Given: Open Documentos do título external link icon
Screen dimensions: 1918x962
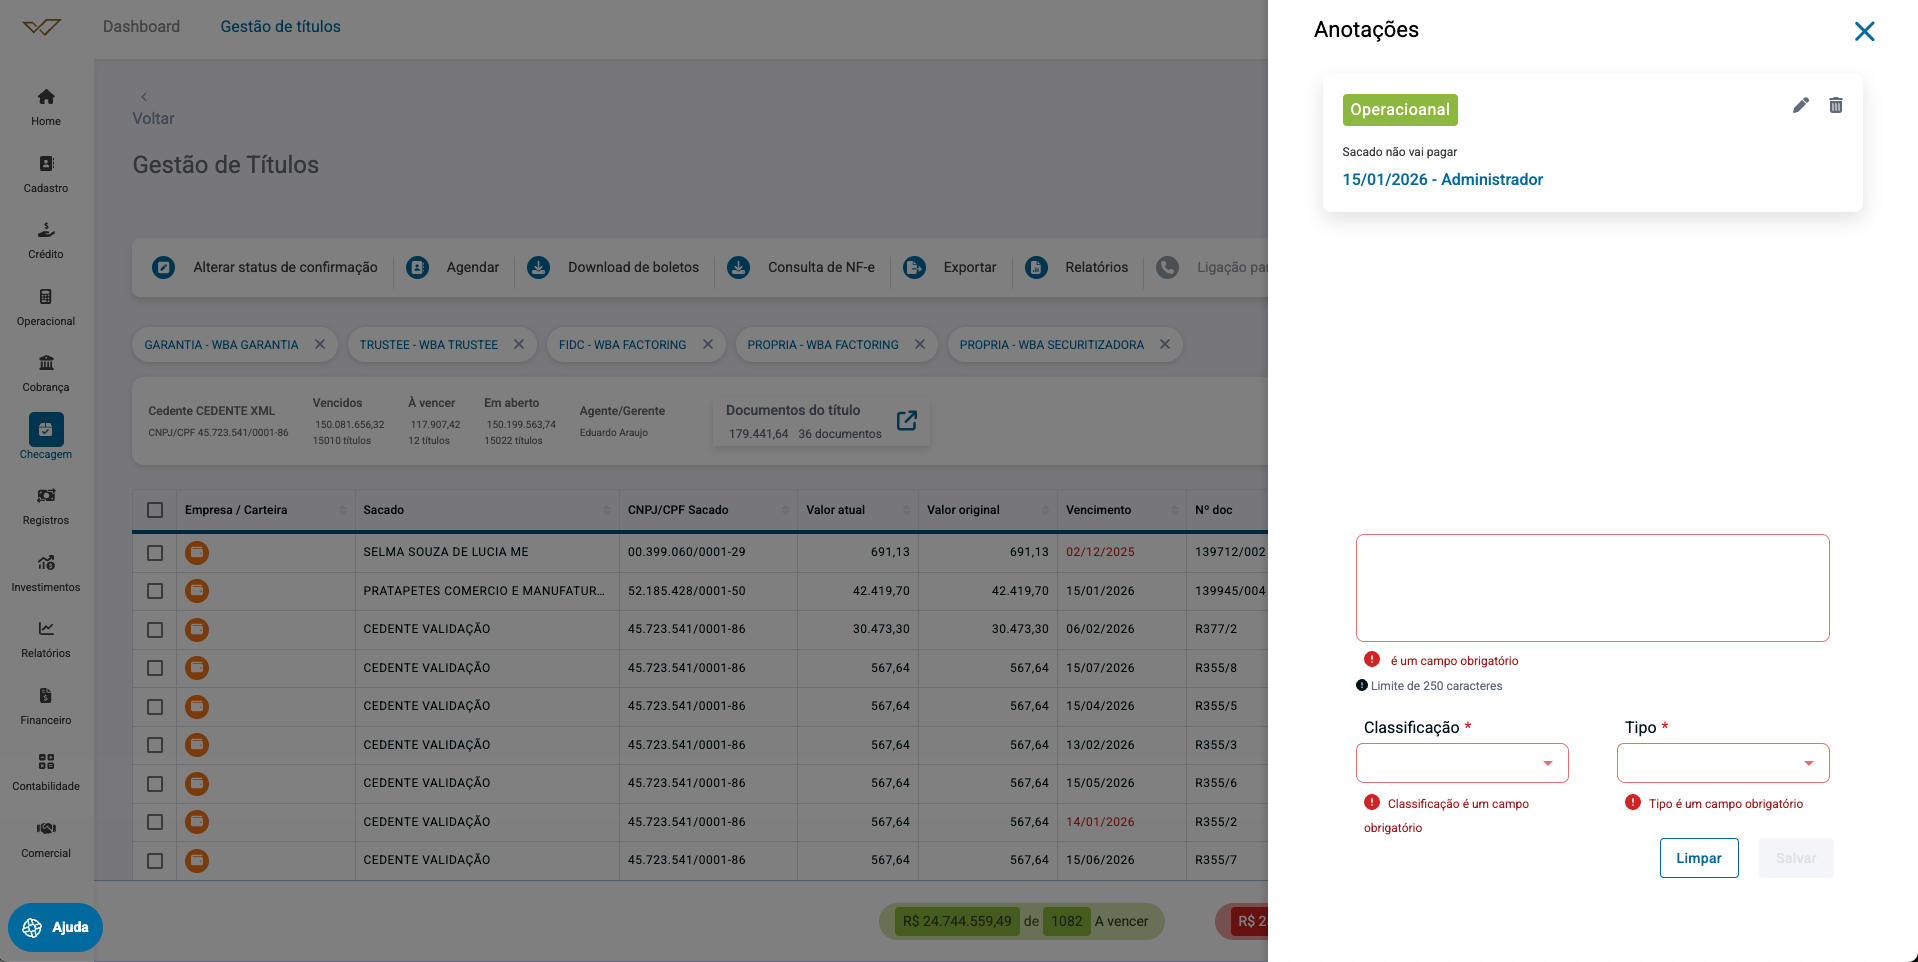Looking at the screenshot, I should coord(907,421).
